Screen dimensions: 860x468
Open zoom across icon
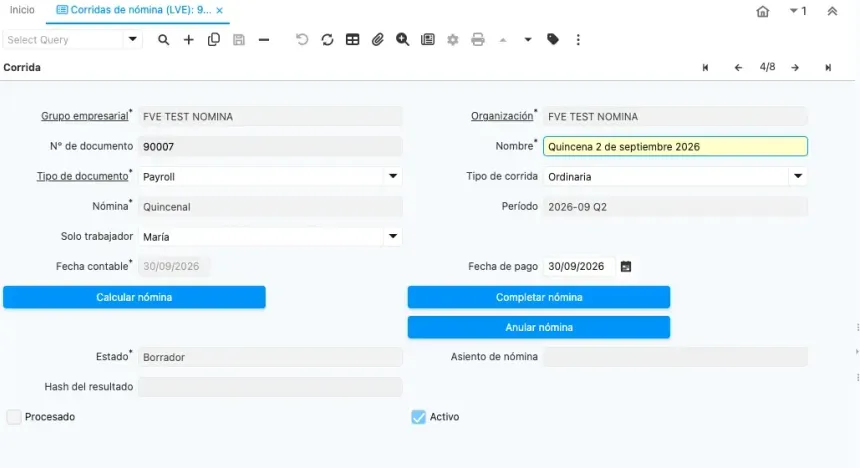pos(403,40)
